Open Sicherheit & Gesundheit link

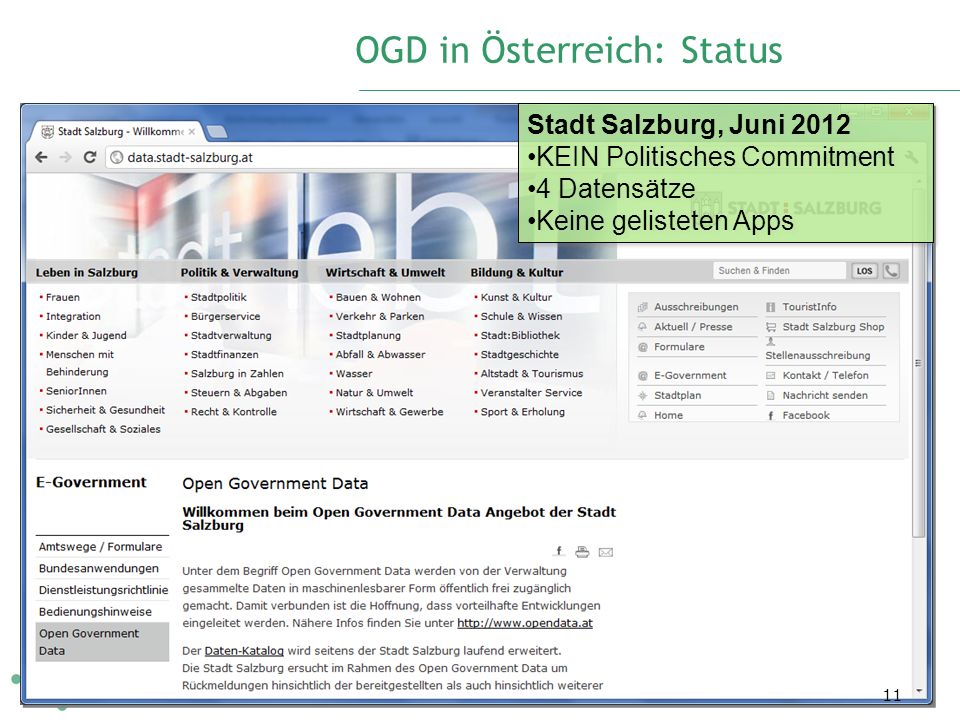tap(105, 410)
